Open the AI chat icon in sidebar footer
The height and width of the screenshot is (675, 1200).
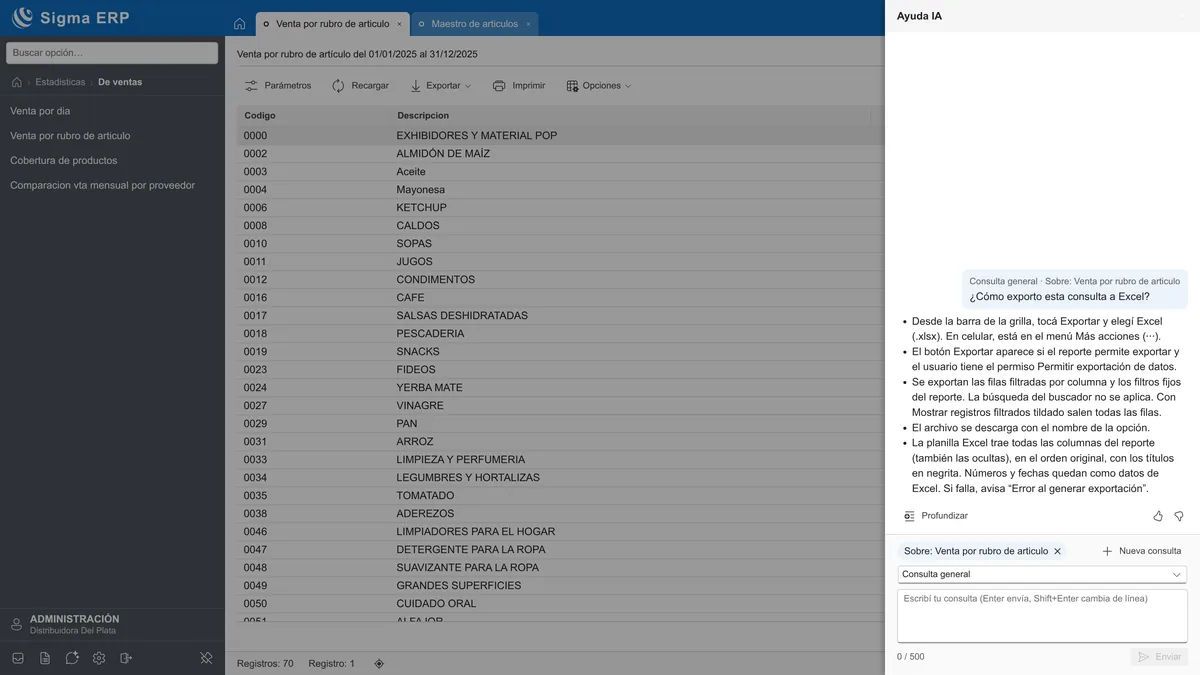pyautogui.click(x=72, y=658)
